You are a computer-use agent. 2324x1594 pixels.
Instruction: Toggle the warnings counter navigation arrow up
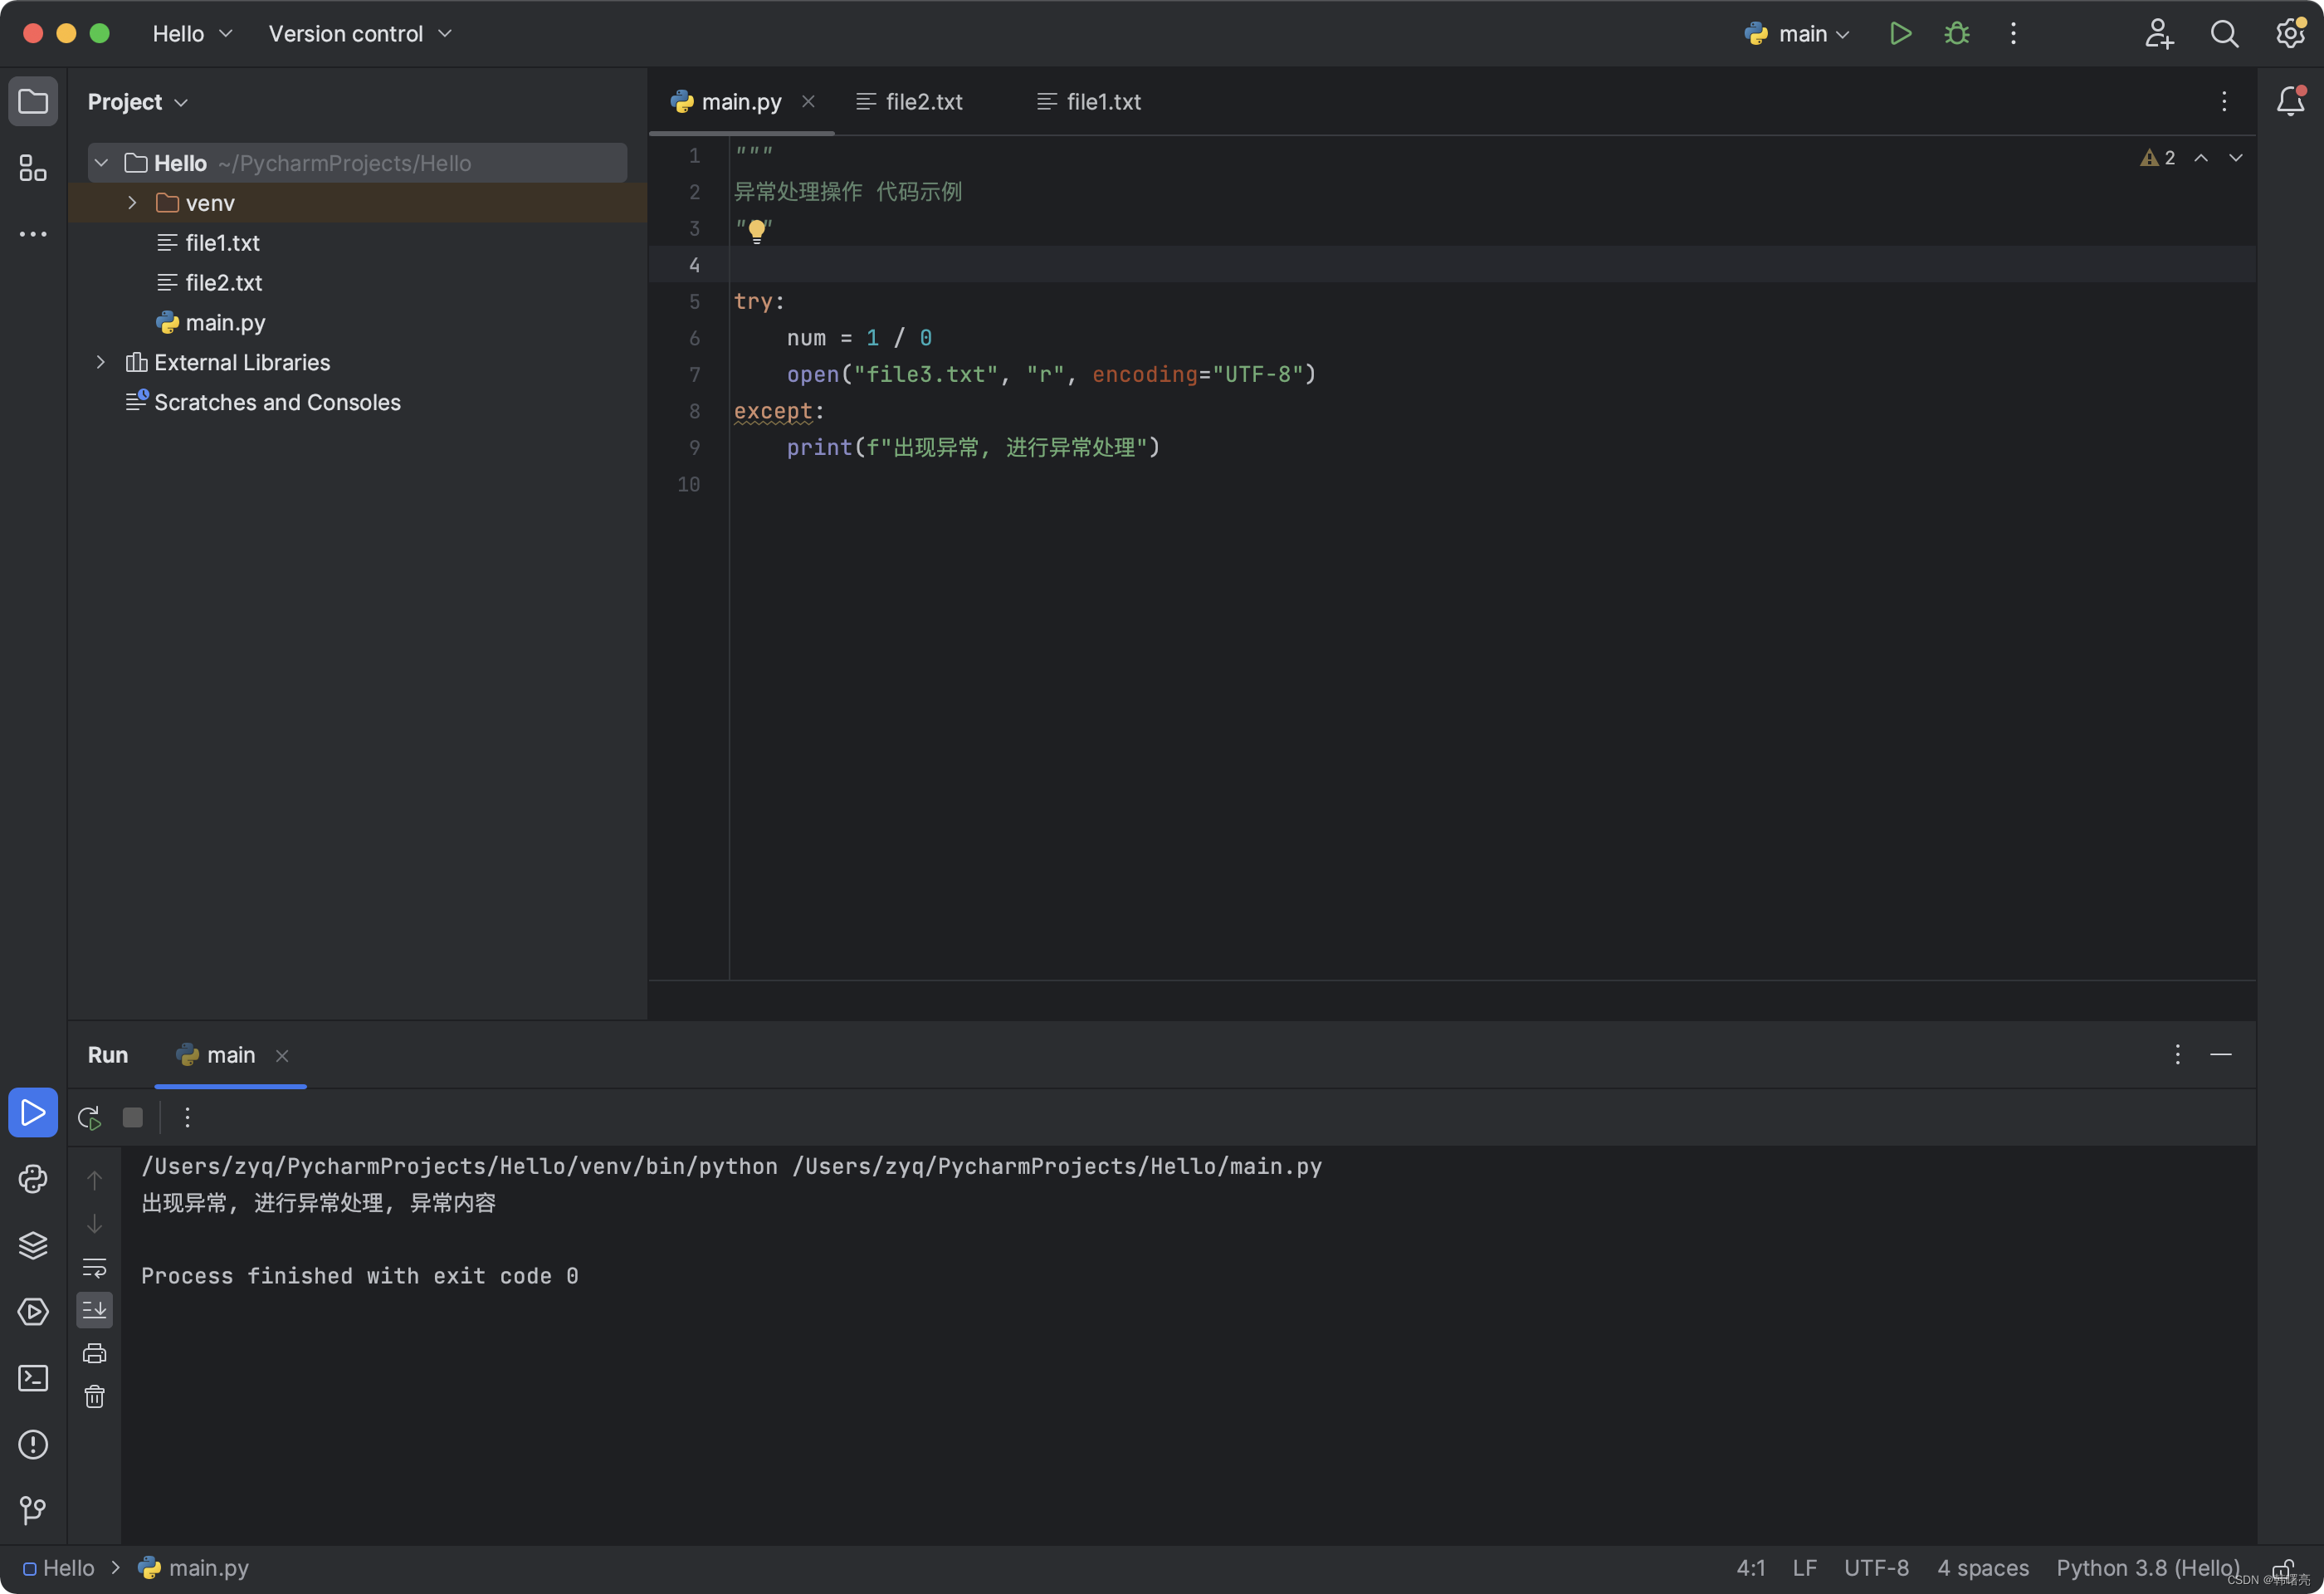(2202, 157)
